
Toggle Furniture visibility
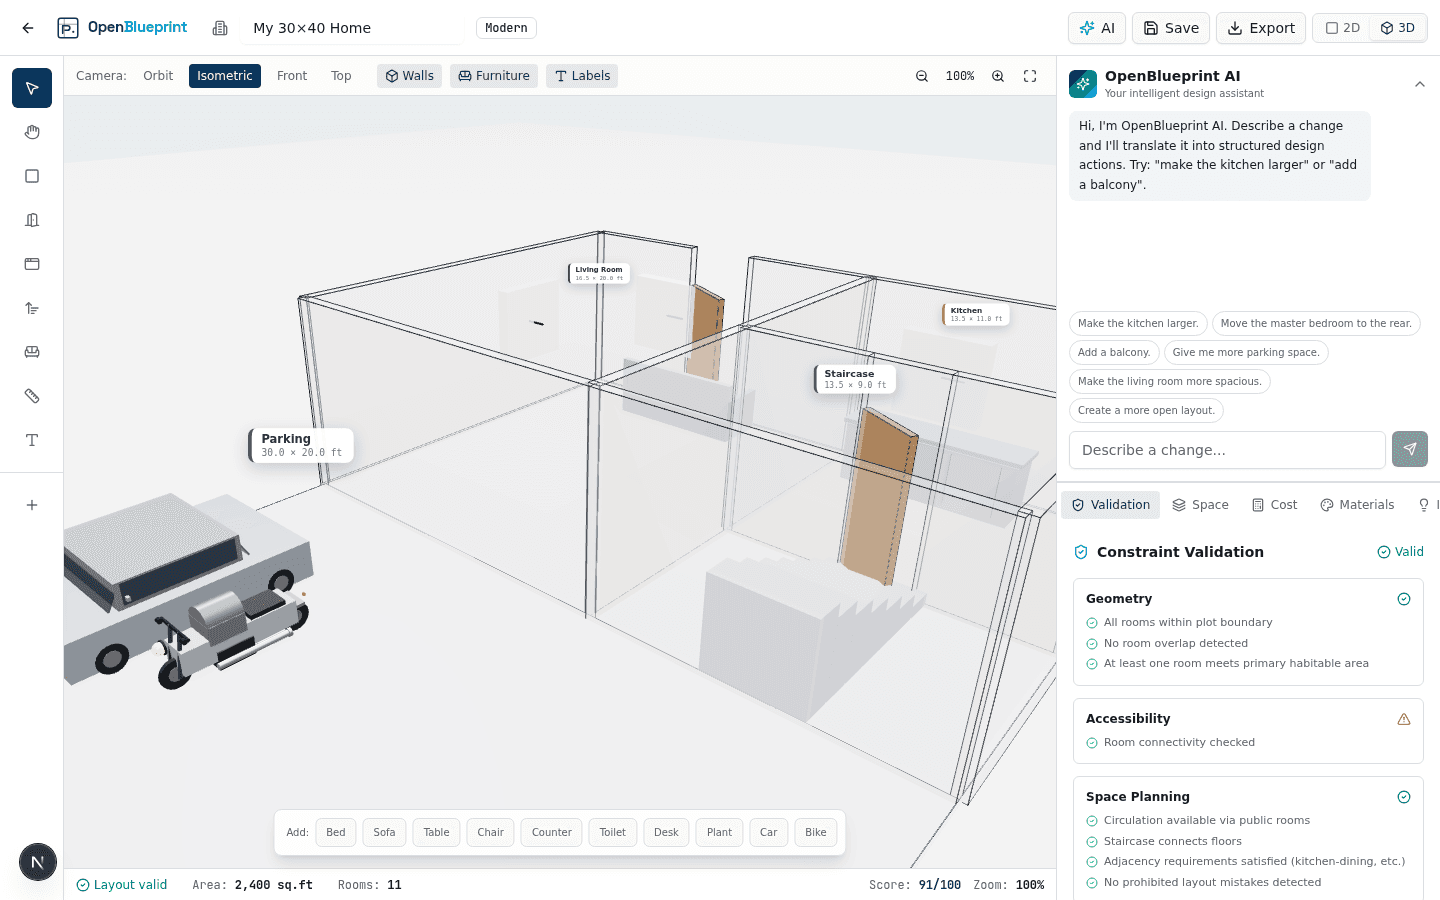(494, 76)
